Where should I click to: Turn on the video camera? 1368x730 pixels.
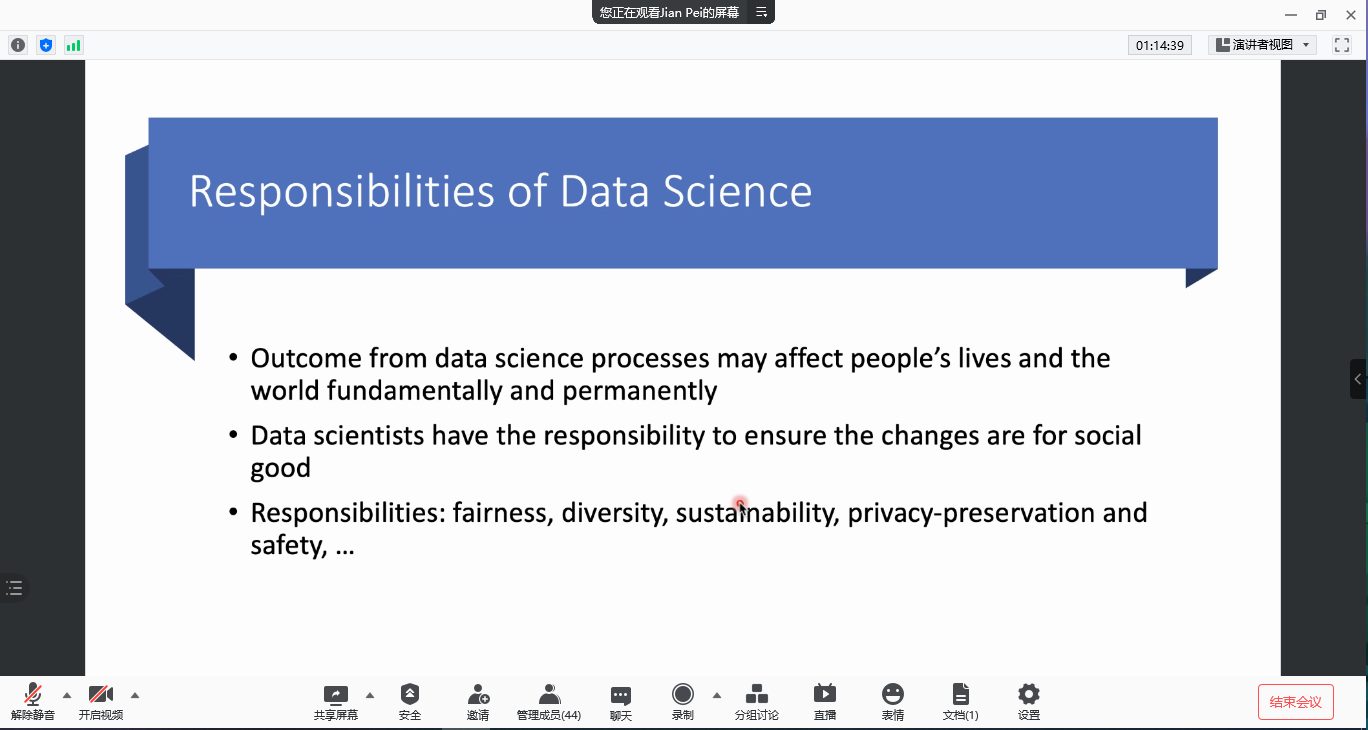(x=100, y=701)
